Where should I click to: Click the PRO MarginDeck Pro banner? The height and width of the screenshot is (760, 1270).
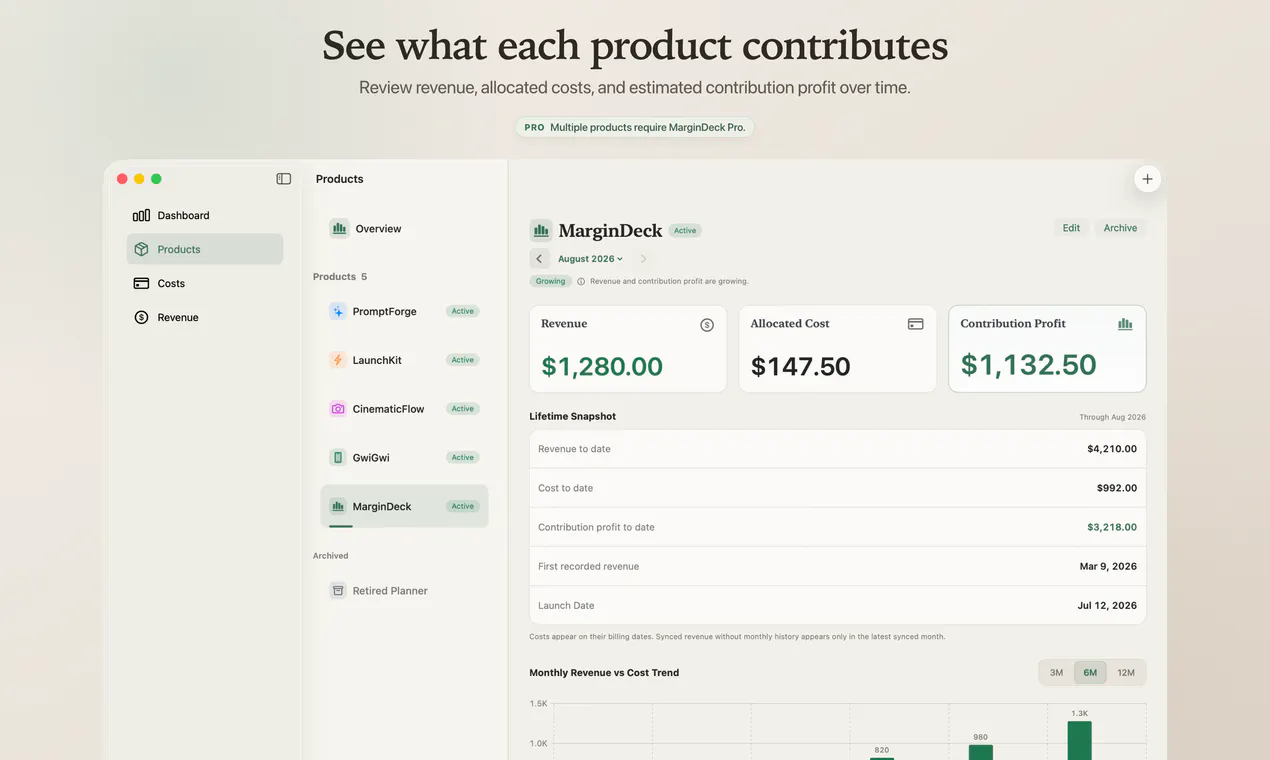[x=635, y=127]
